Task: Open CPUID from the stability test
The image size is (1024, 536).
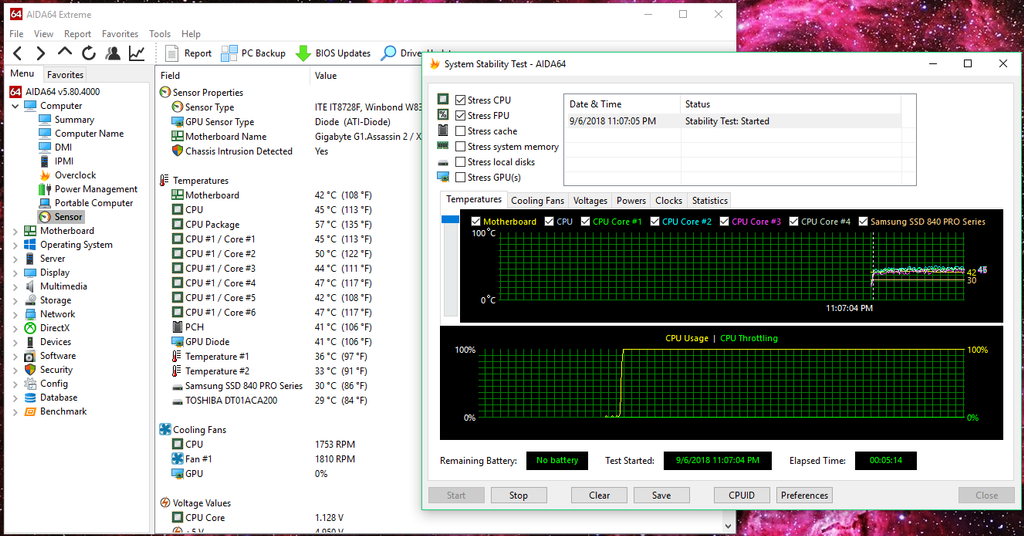Action: (741, 496)
